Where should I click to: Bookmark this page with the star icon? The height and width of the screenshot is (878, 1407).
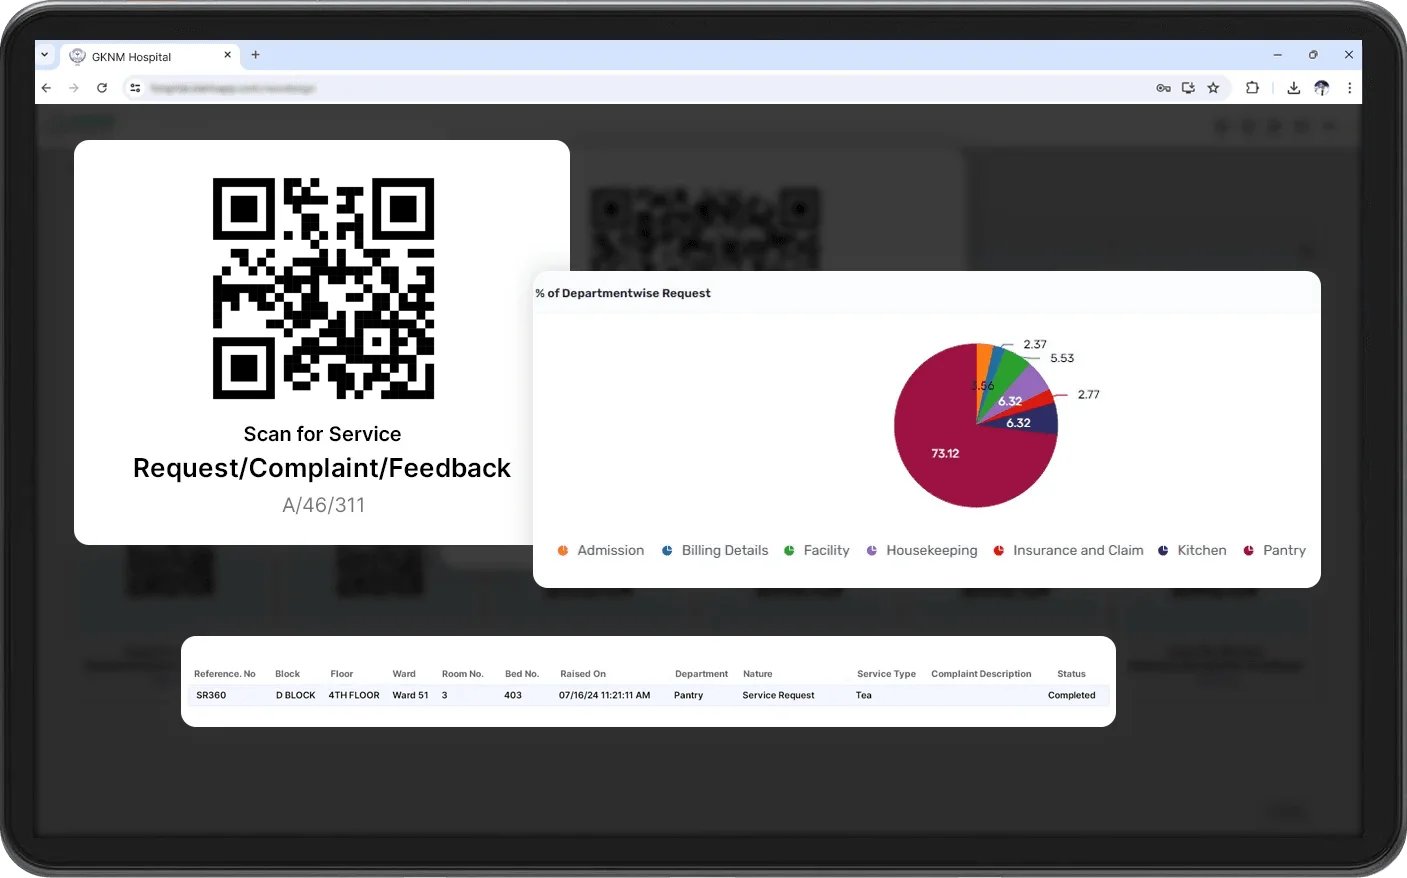(1213, 88)
